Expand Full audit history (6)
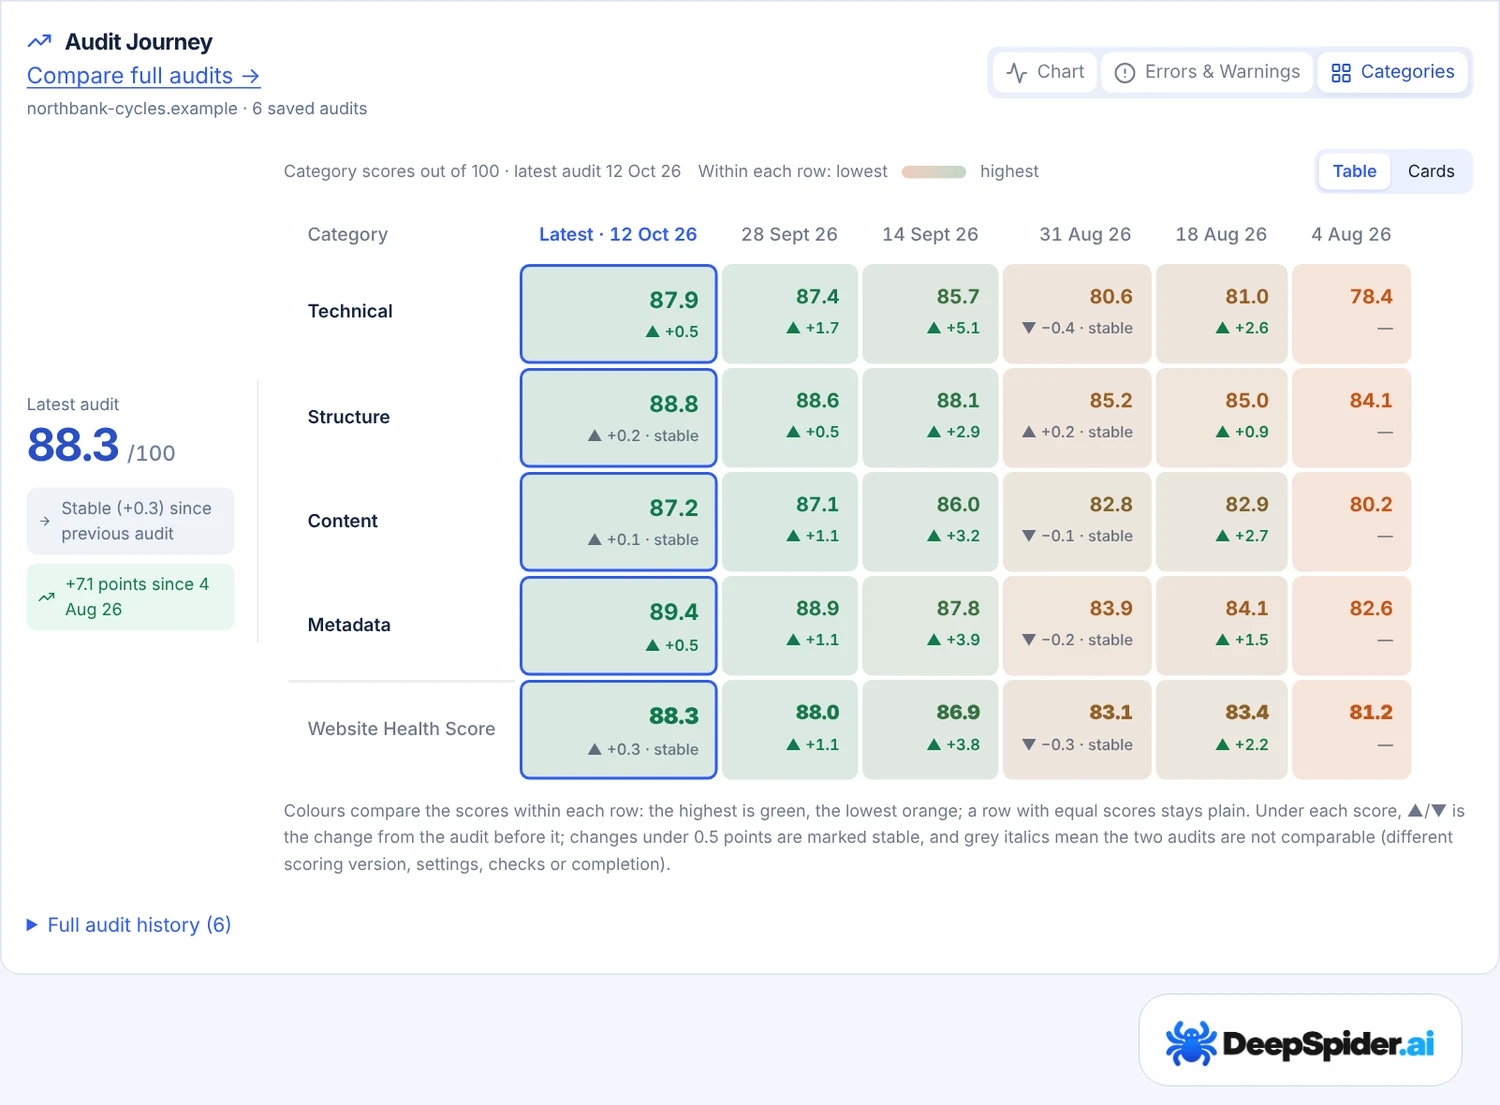This screenshot has width=1500, height=1105. pyautogui.click(x=129, y=925)
